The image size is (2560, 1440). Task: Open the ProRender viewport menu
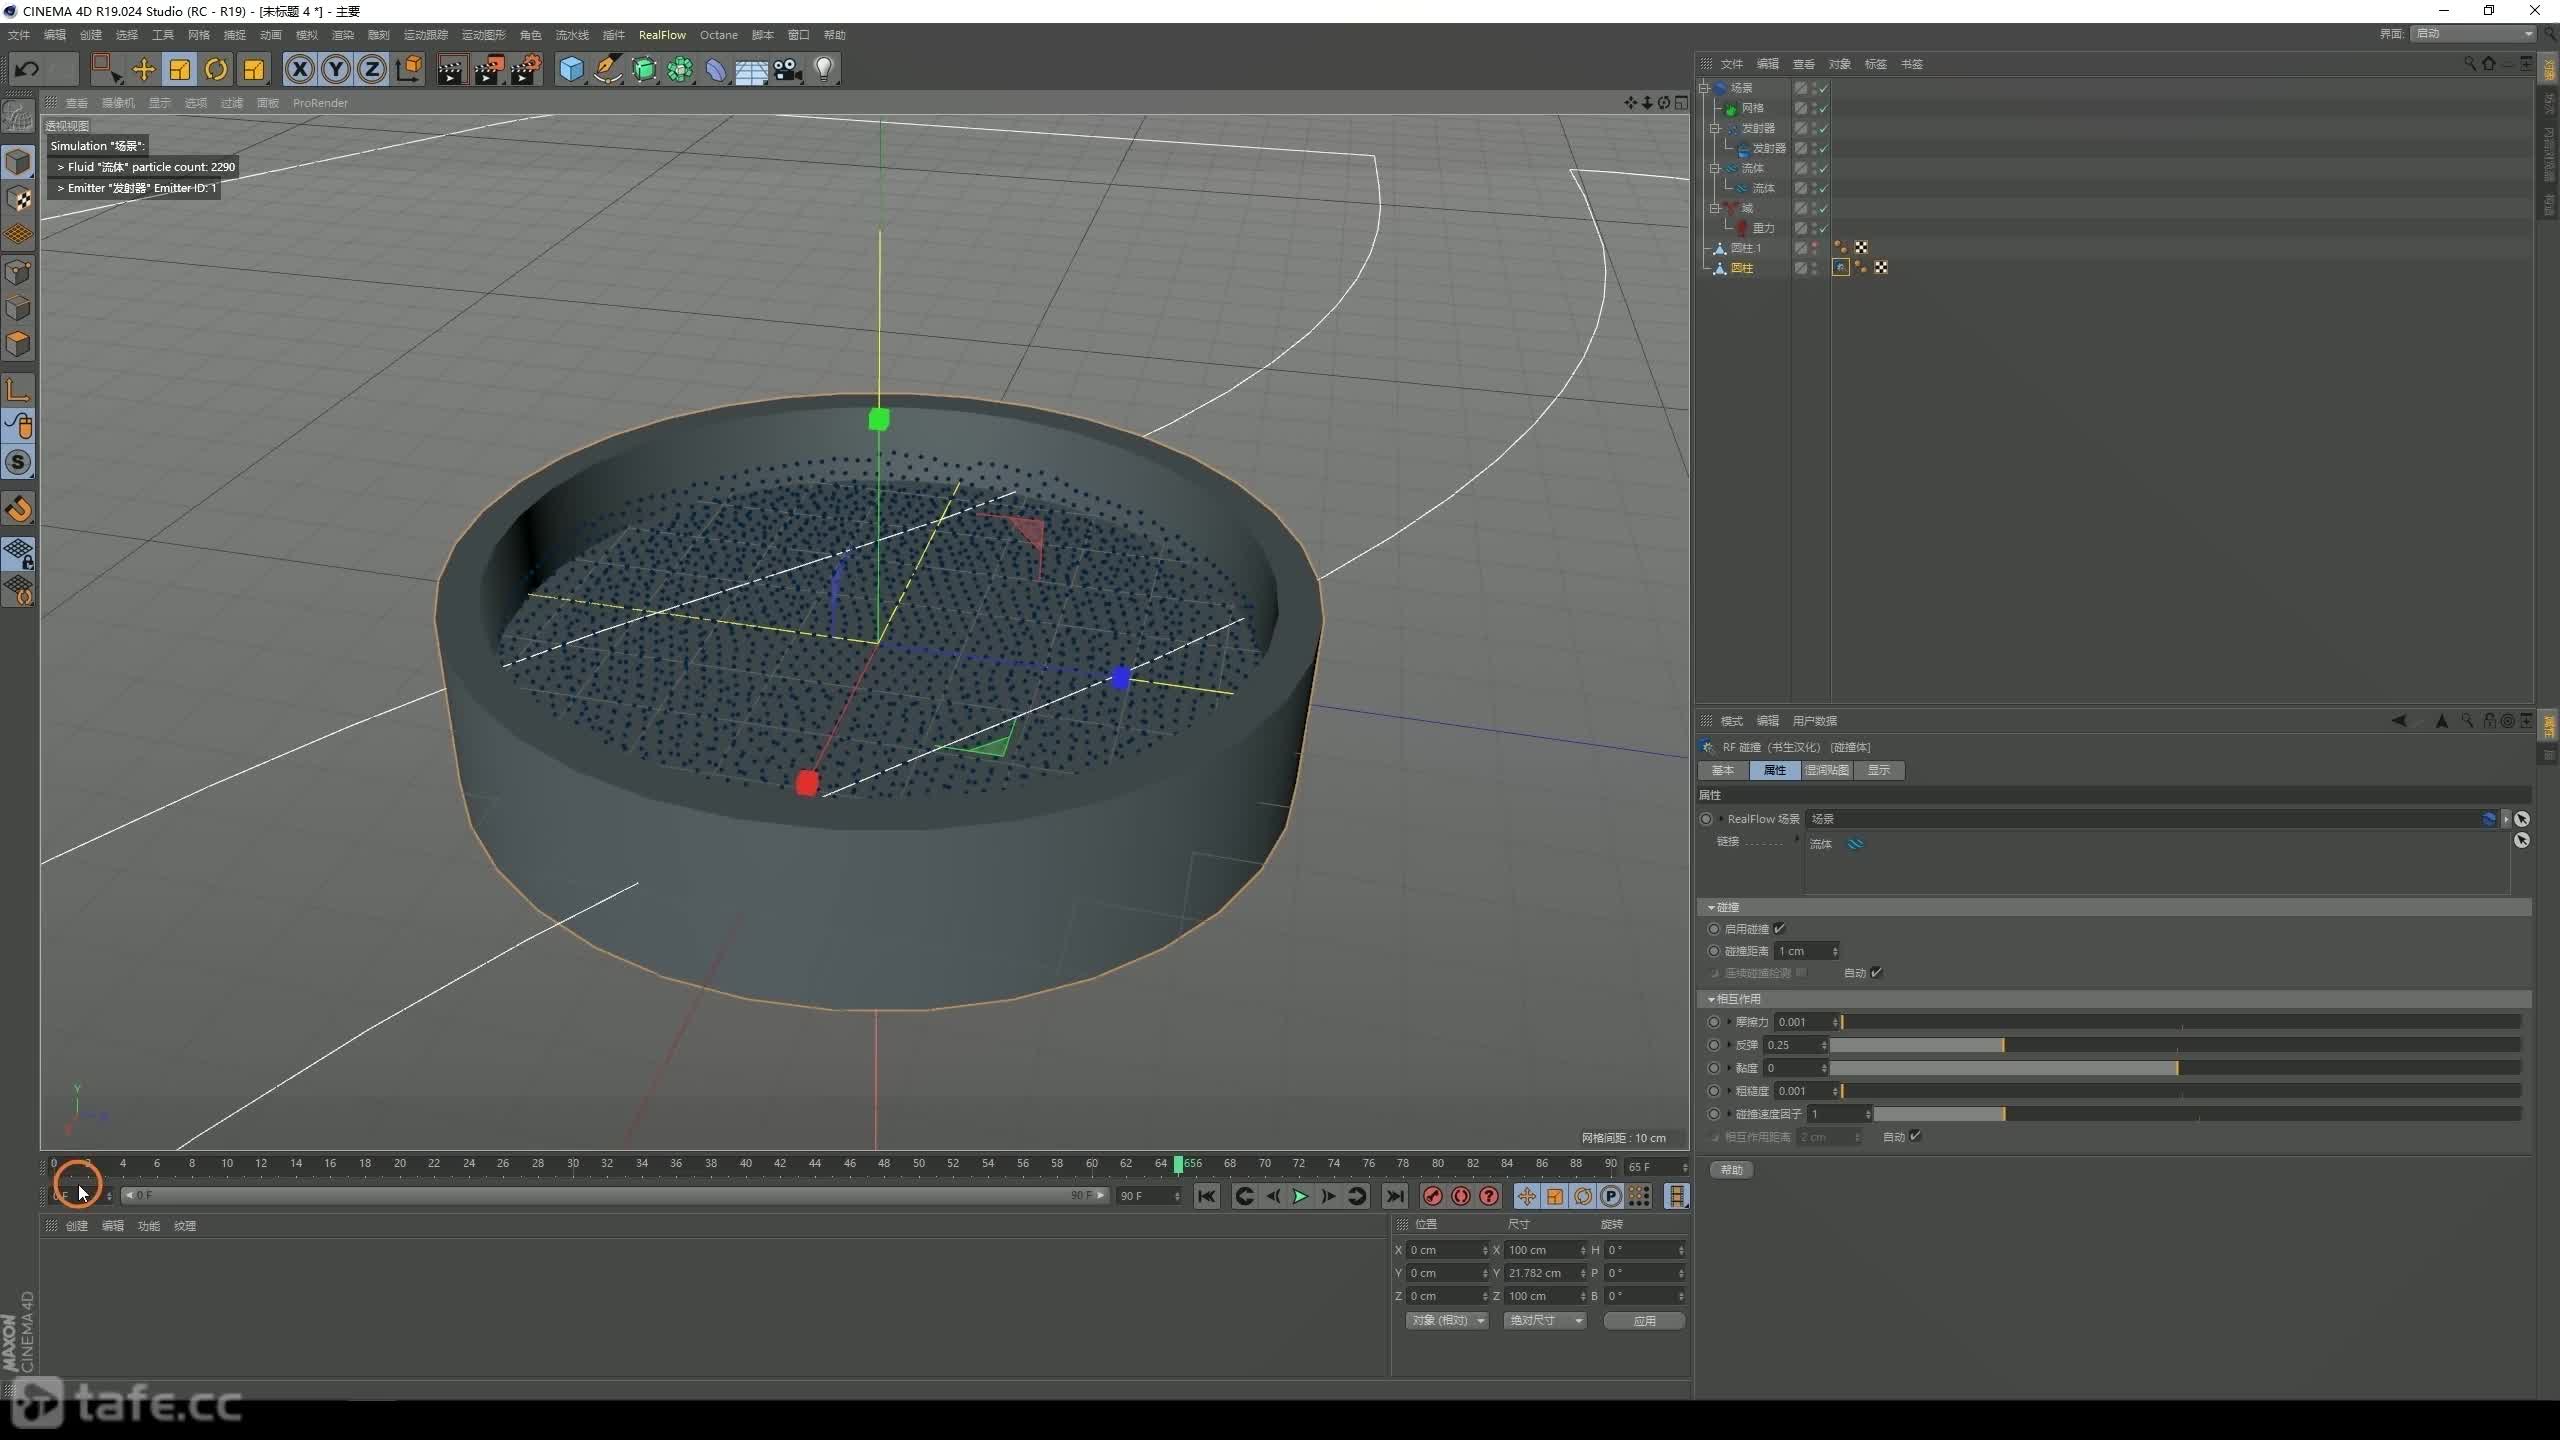[x=320, y=103]
